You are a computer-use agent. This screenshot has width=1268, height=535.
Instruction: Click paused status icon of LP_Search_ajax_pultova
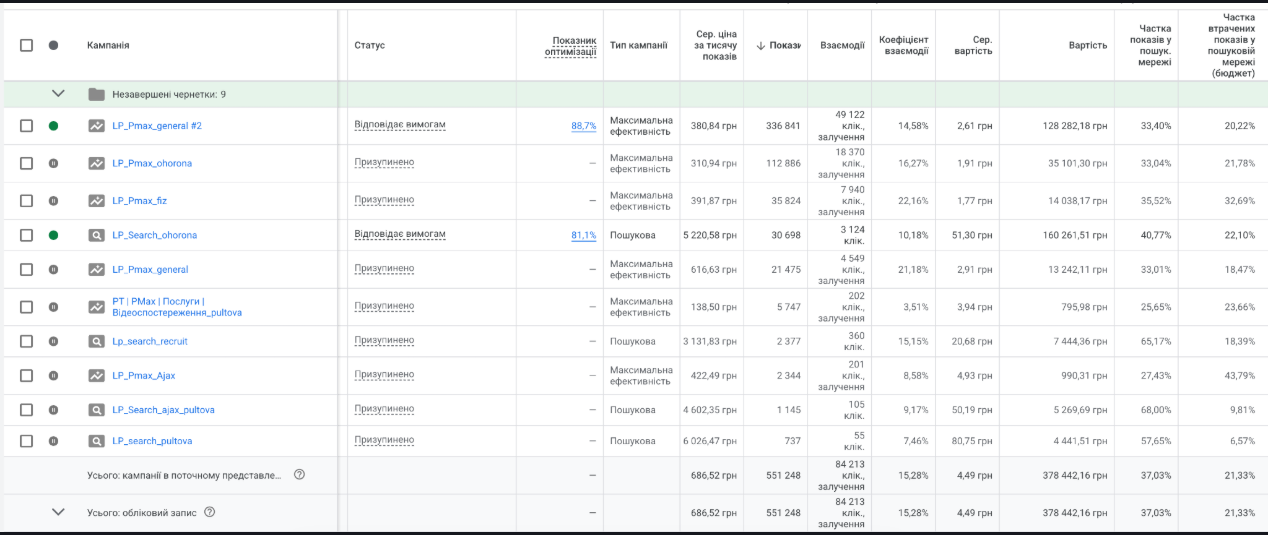pos(53,410)
